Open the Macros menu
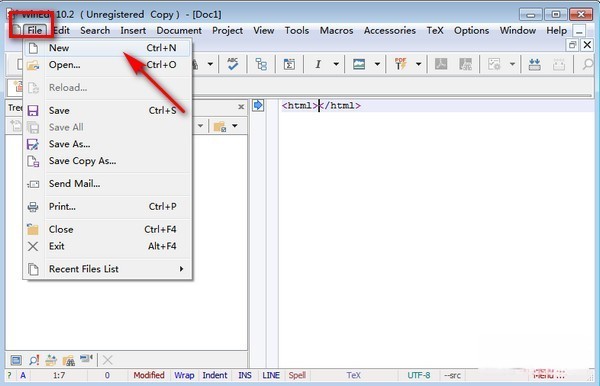Viewport: 600px width, 386px height. [336, 30]
